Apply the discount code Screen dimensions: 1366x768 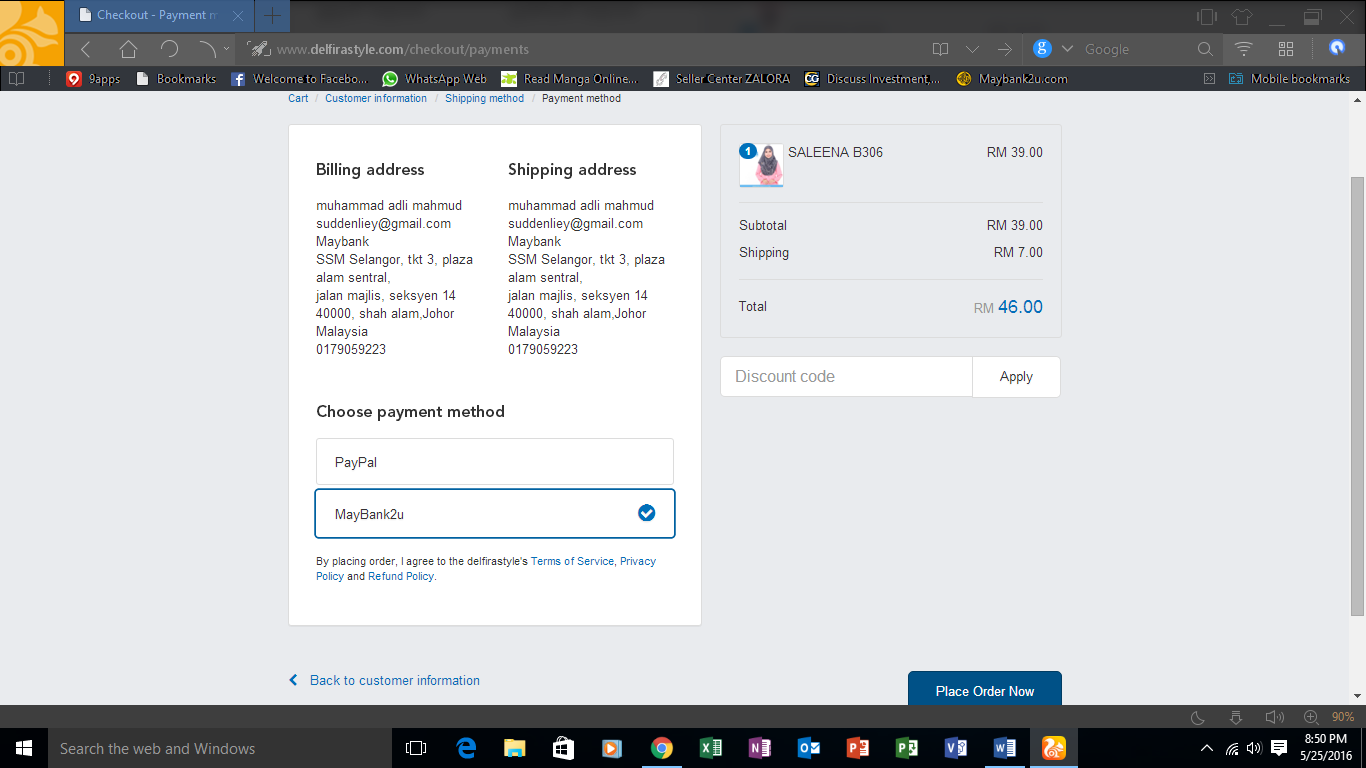point(1016,377)
